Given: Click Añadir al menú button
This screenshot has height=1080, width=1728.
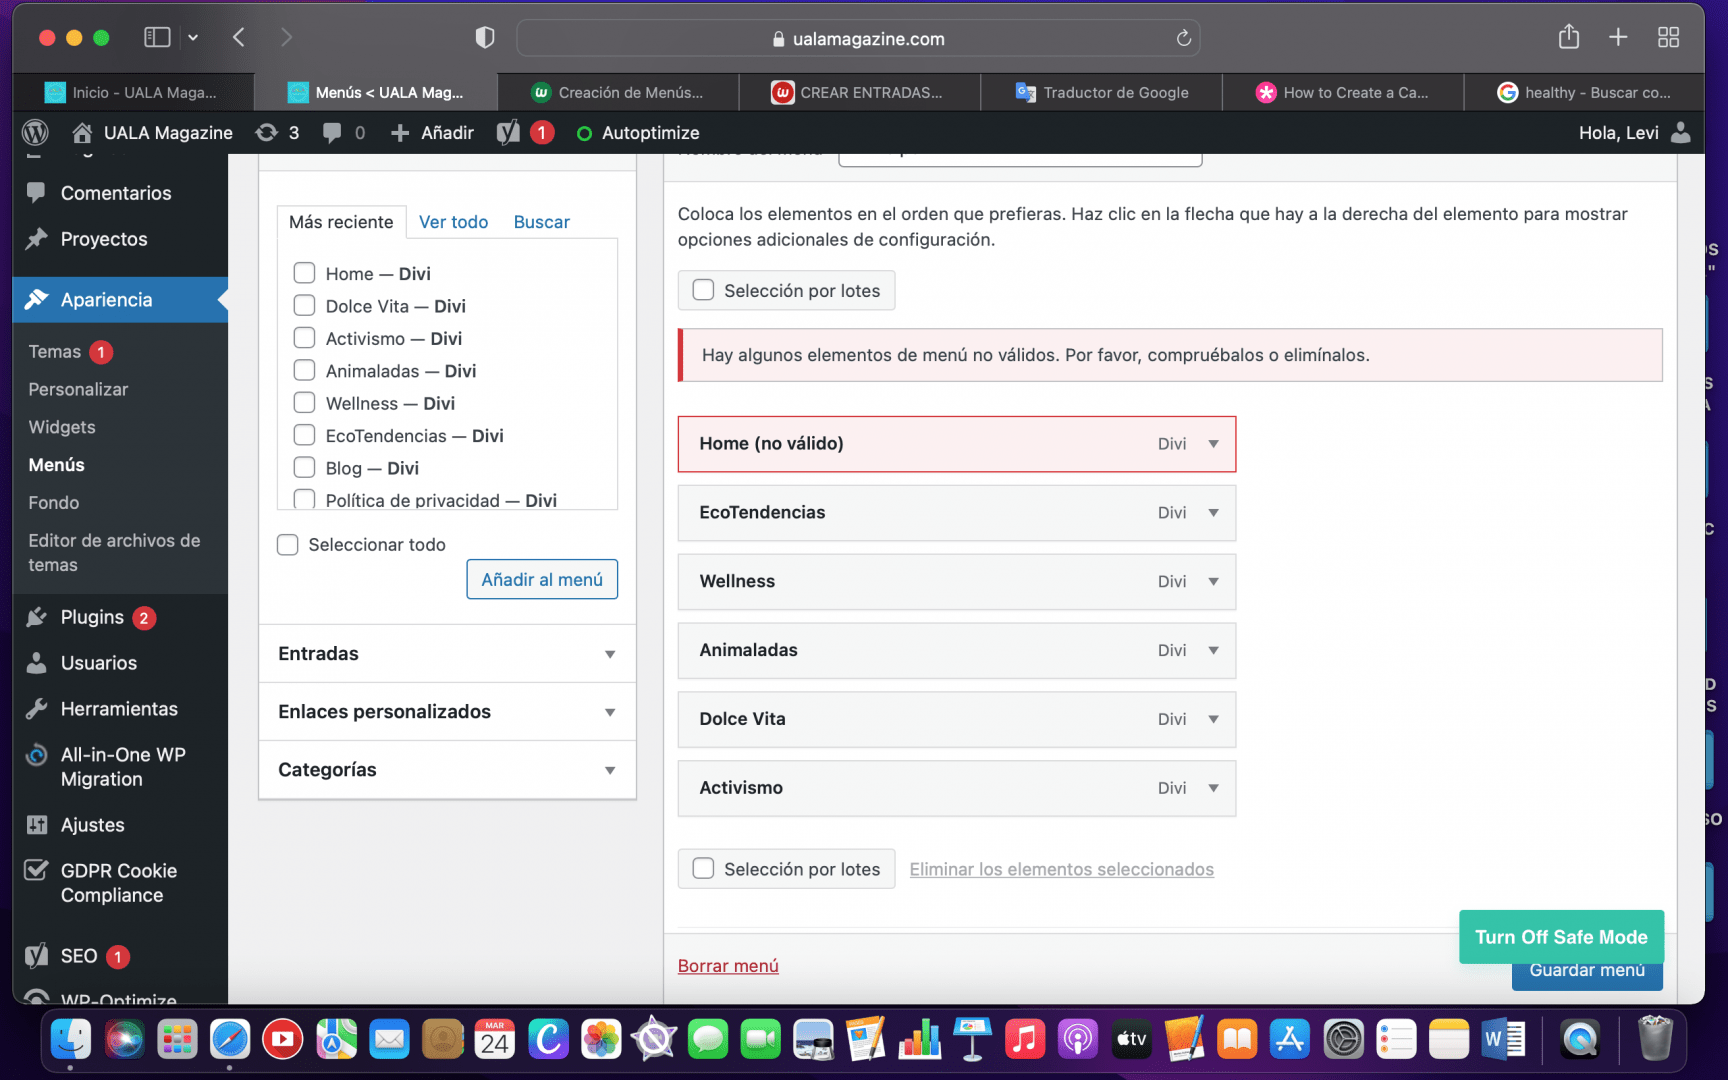Looking at the screenshot, I should click(x=542, y=580).
